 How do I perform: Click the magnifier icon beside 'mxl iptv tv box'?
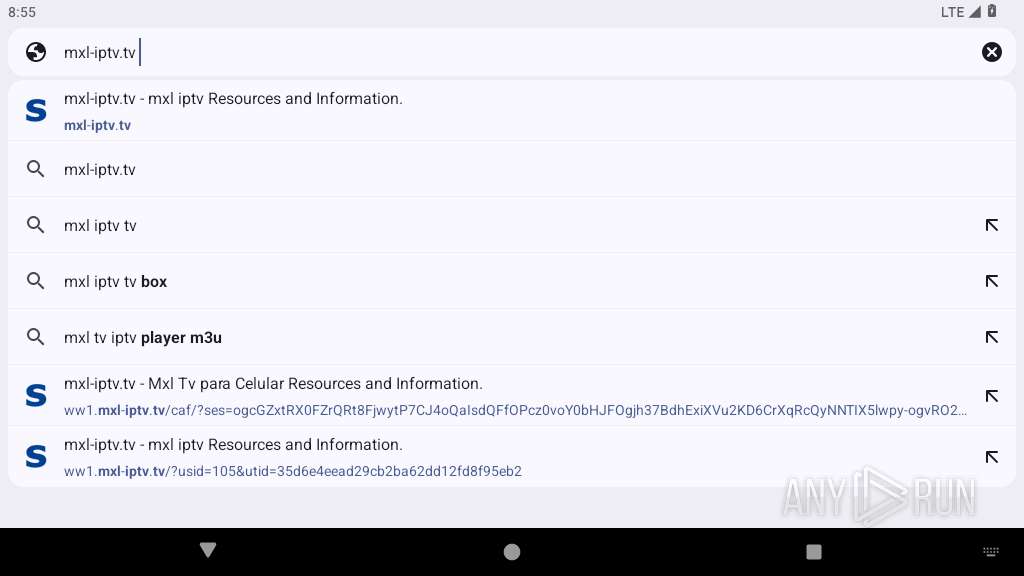point(36,281)
